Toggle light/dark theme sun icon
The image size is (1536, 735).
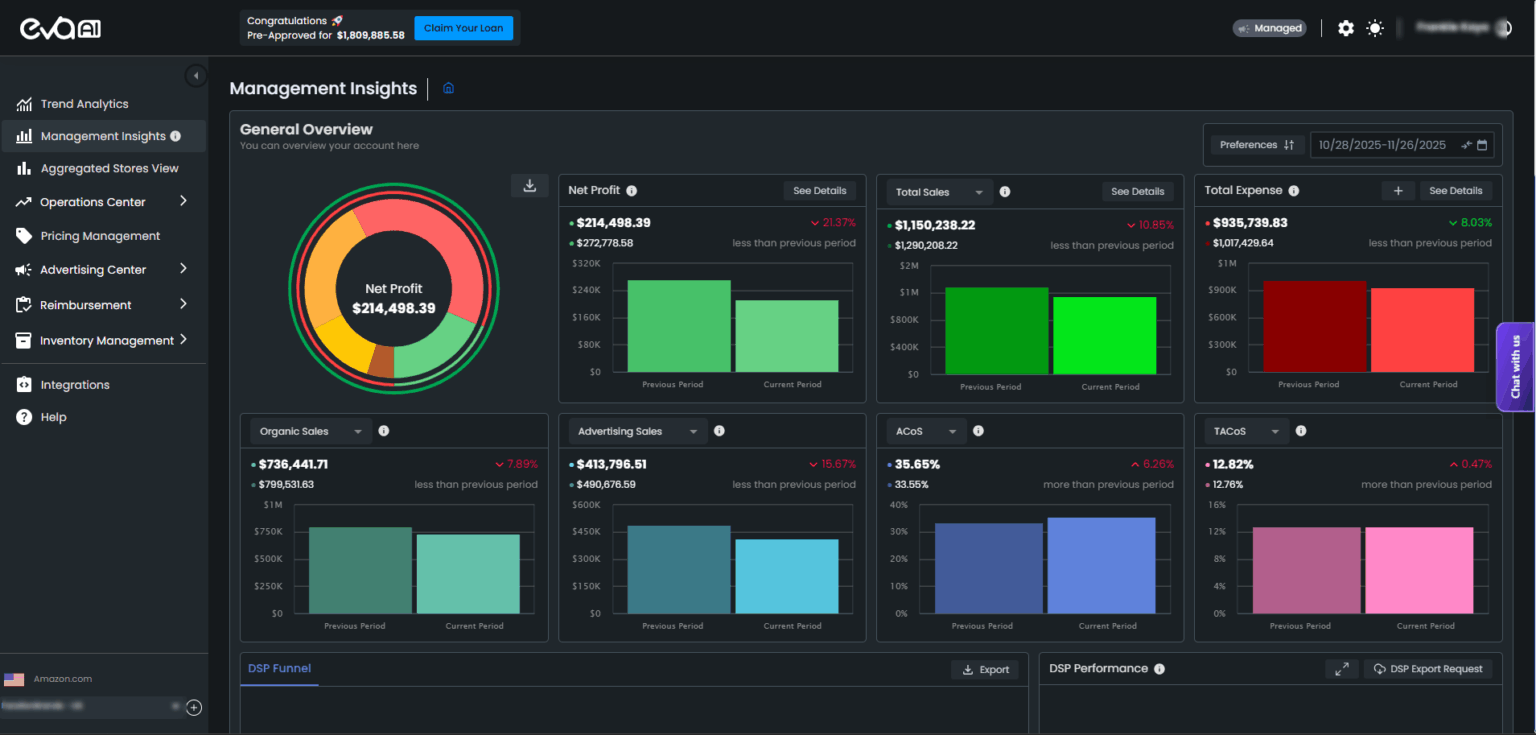click(1375, 28)
